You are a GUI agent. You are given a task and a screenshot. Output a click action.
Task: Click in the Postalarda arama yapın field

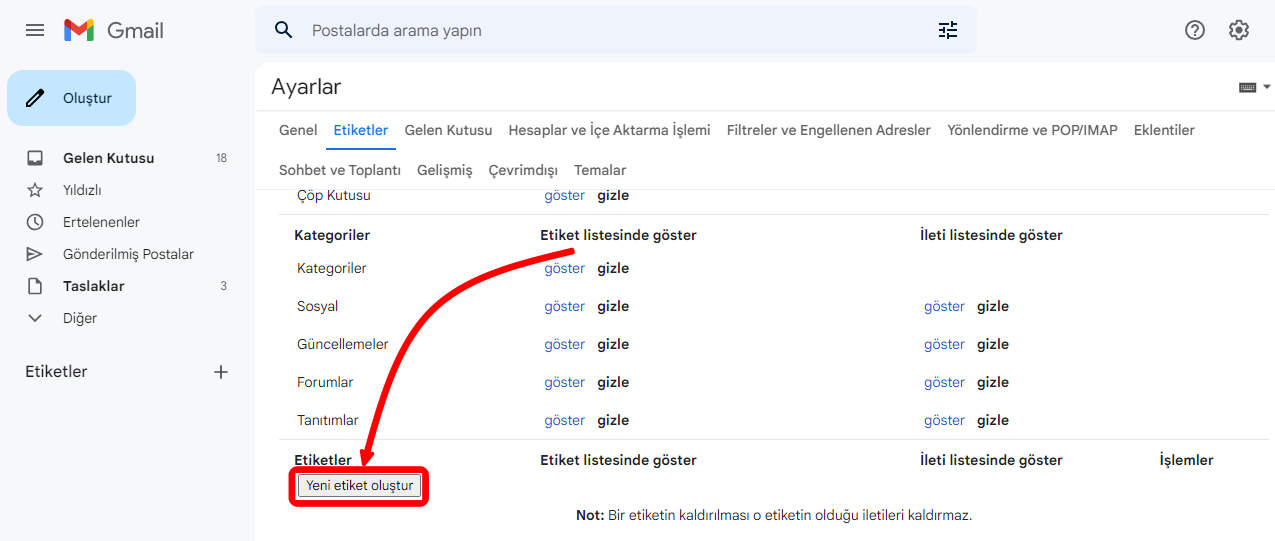click(x=615, y=30)
